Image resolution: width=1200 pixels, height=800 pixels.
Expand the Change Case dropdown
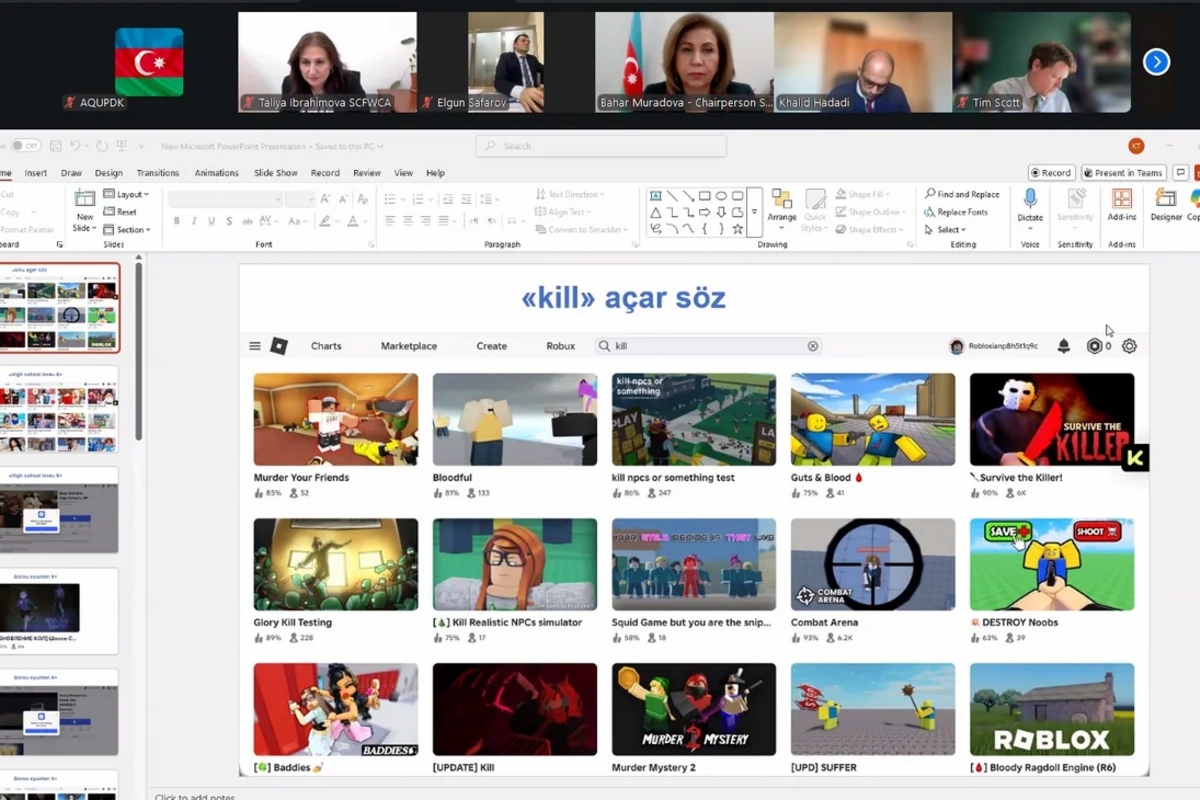pos(305,221)
